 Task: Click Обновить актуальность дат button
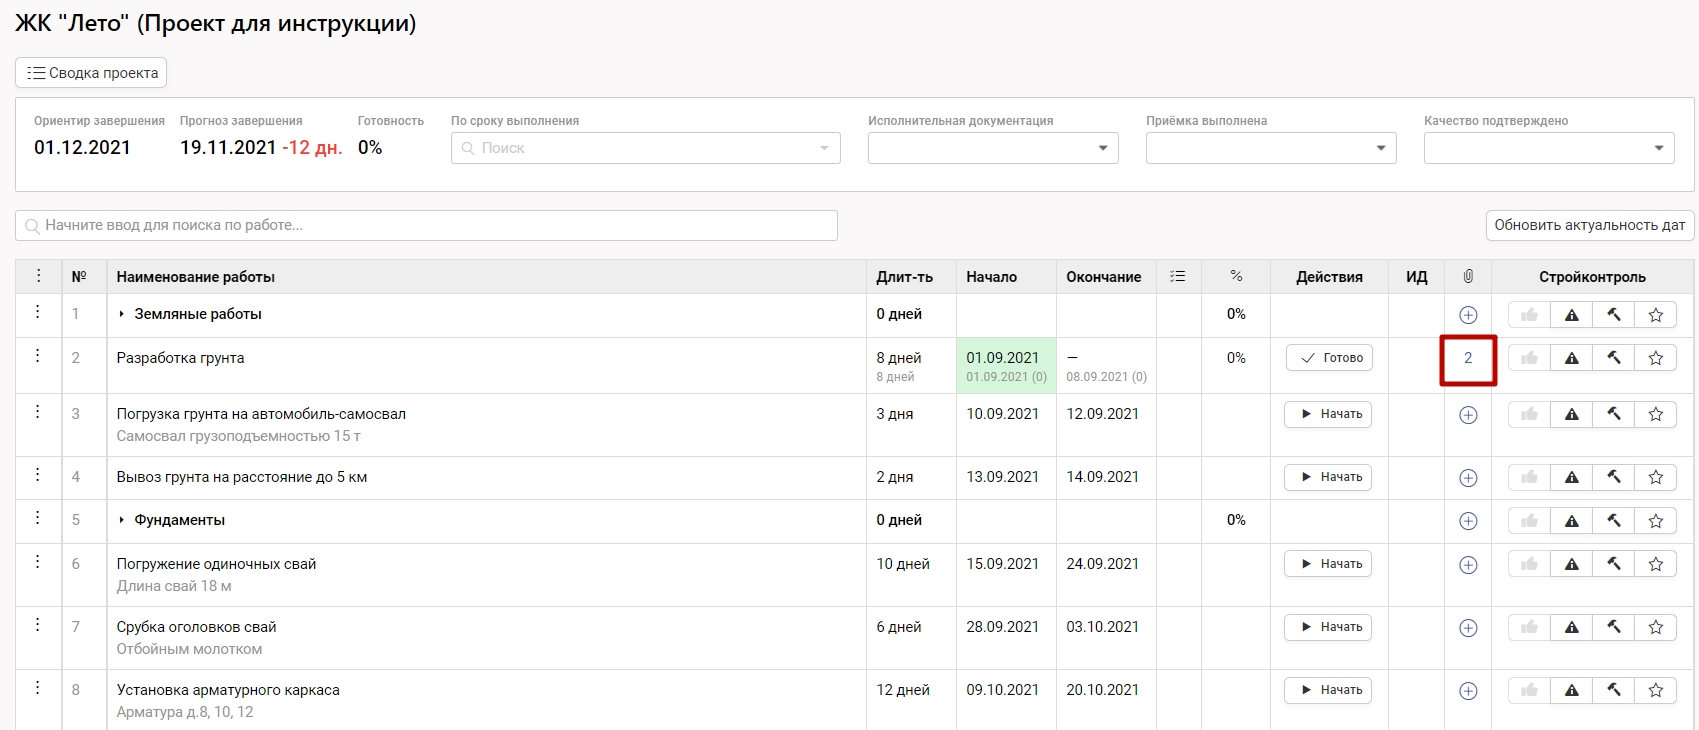1589,225
